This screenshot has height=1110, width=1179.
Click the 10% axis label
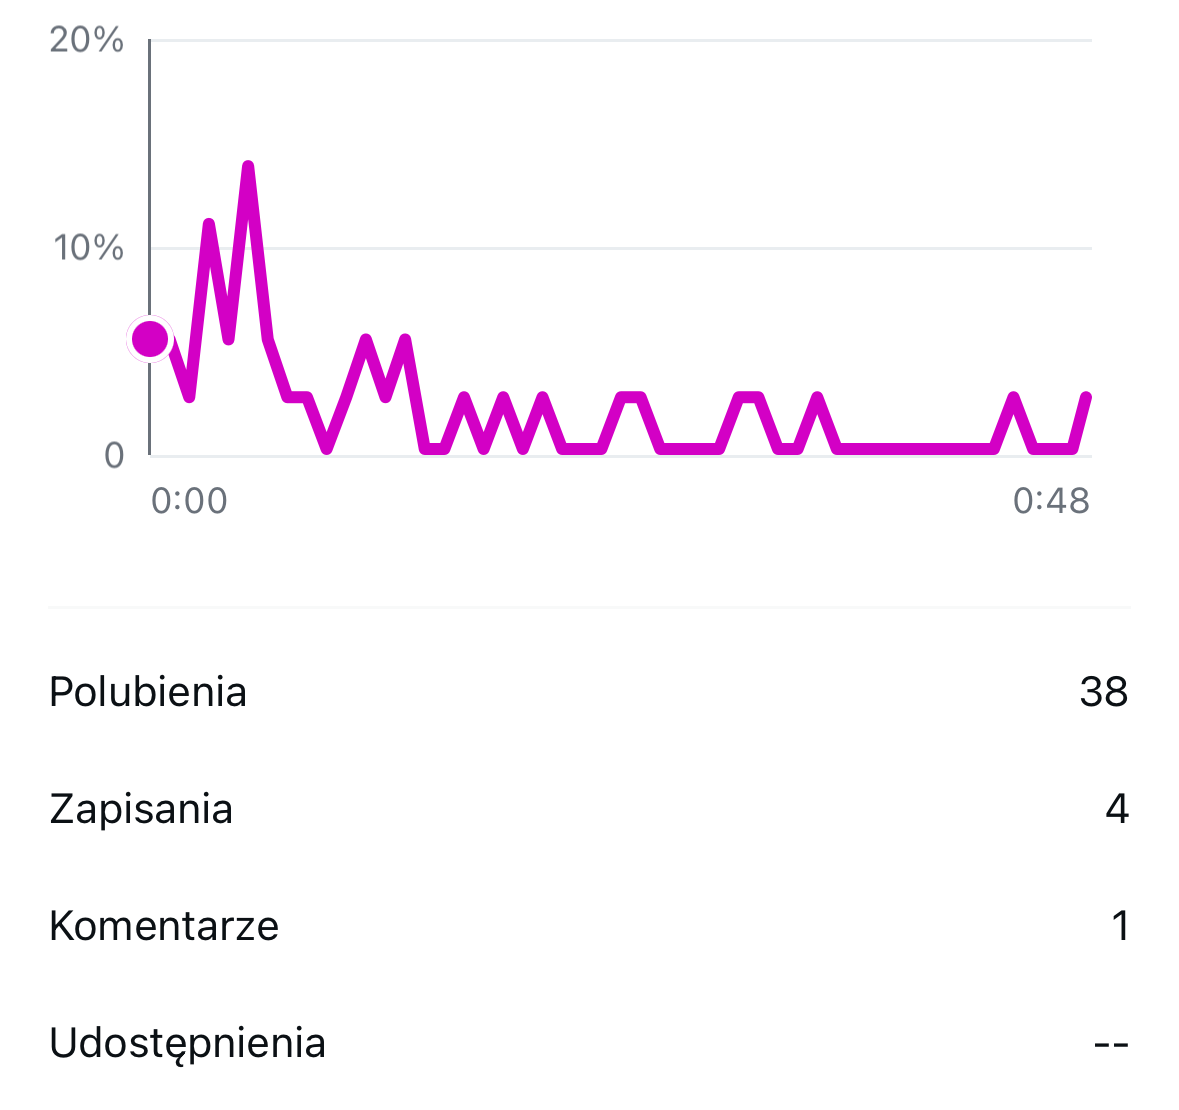click(89, 248)
